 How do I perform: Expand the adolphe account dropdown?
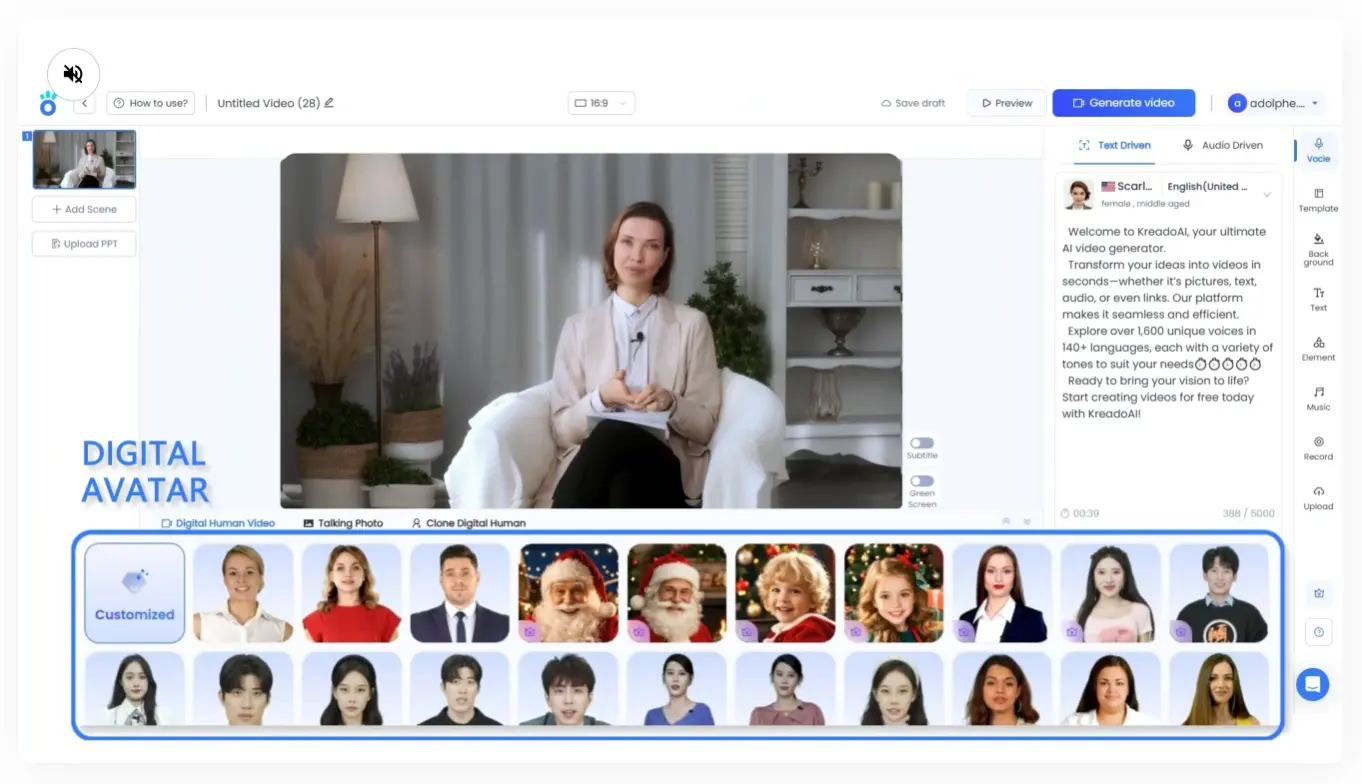pos(1314,103)
